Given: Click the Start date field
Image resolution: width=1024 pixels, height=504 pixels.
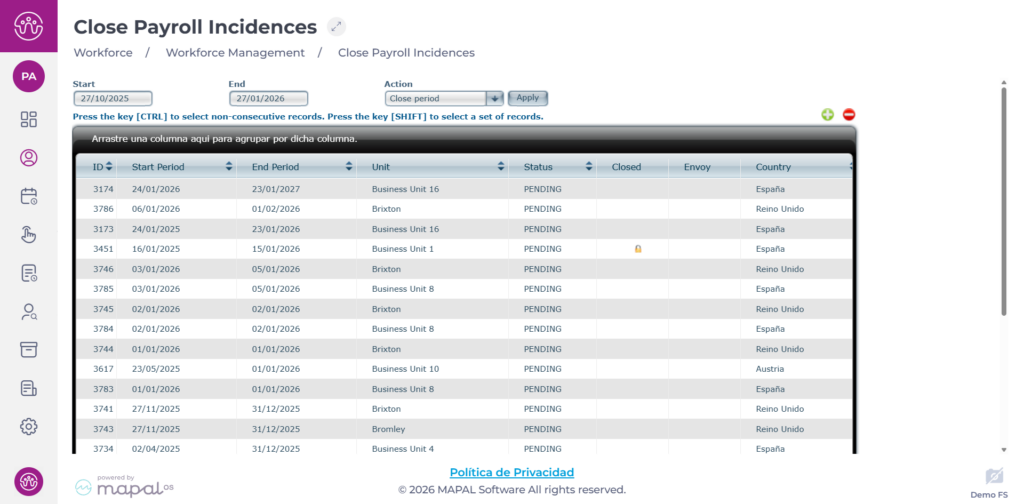Looking at the screenshot, I should coord(113,98).
